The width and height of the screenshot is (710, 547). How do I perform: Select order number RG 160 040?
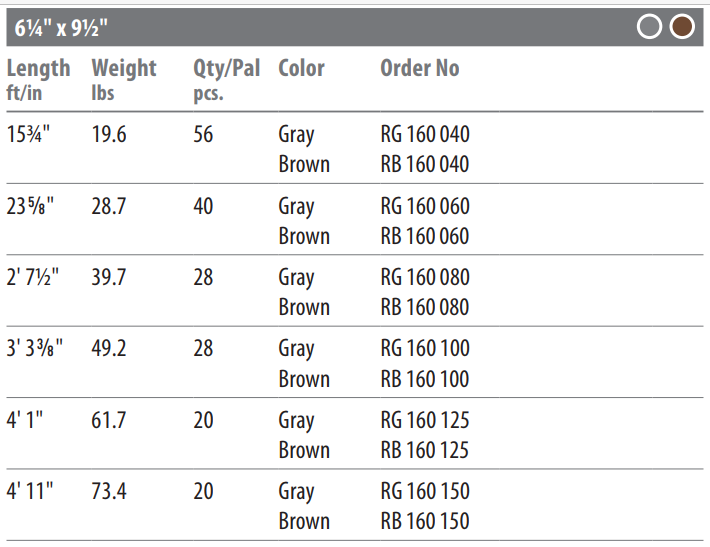pos(425,134)
